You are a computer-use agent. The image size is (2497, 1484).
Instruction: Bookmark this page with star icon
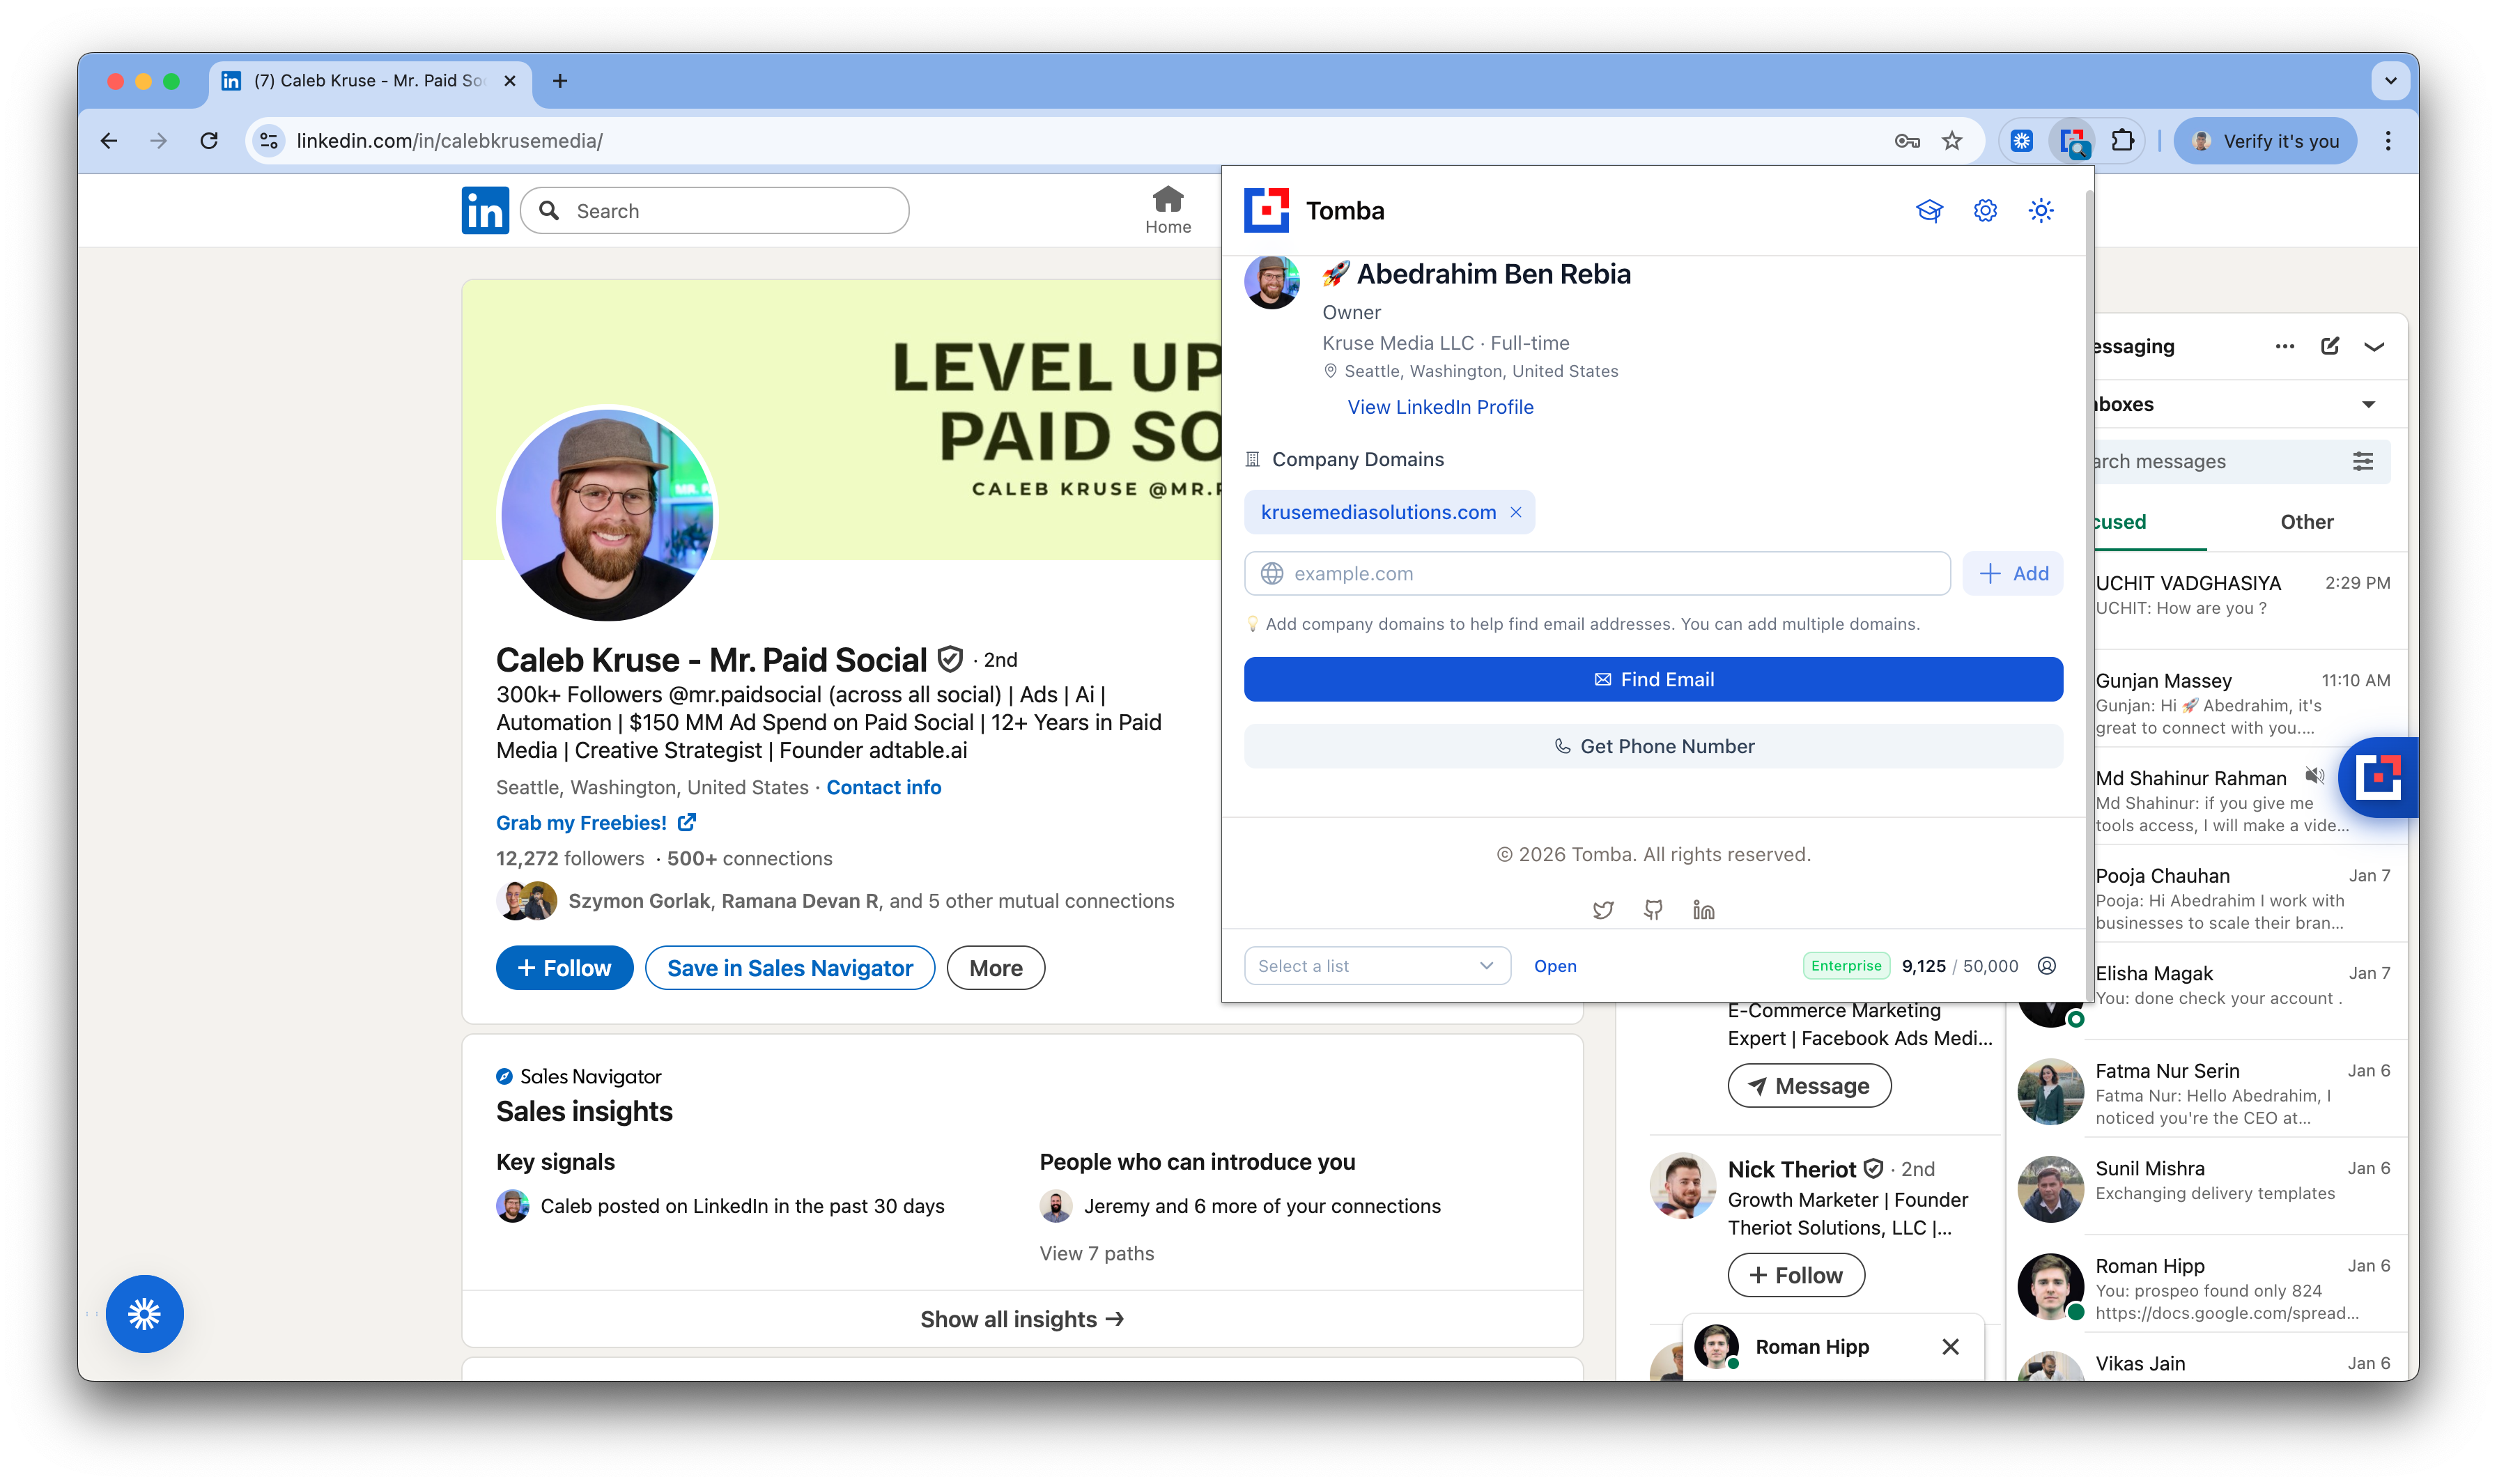point(1952,141)
